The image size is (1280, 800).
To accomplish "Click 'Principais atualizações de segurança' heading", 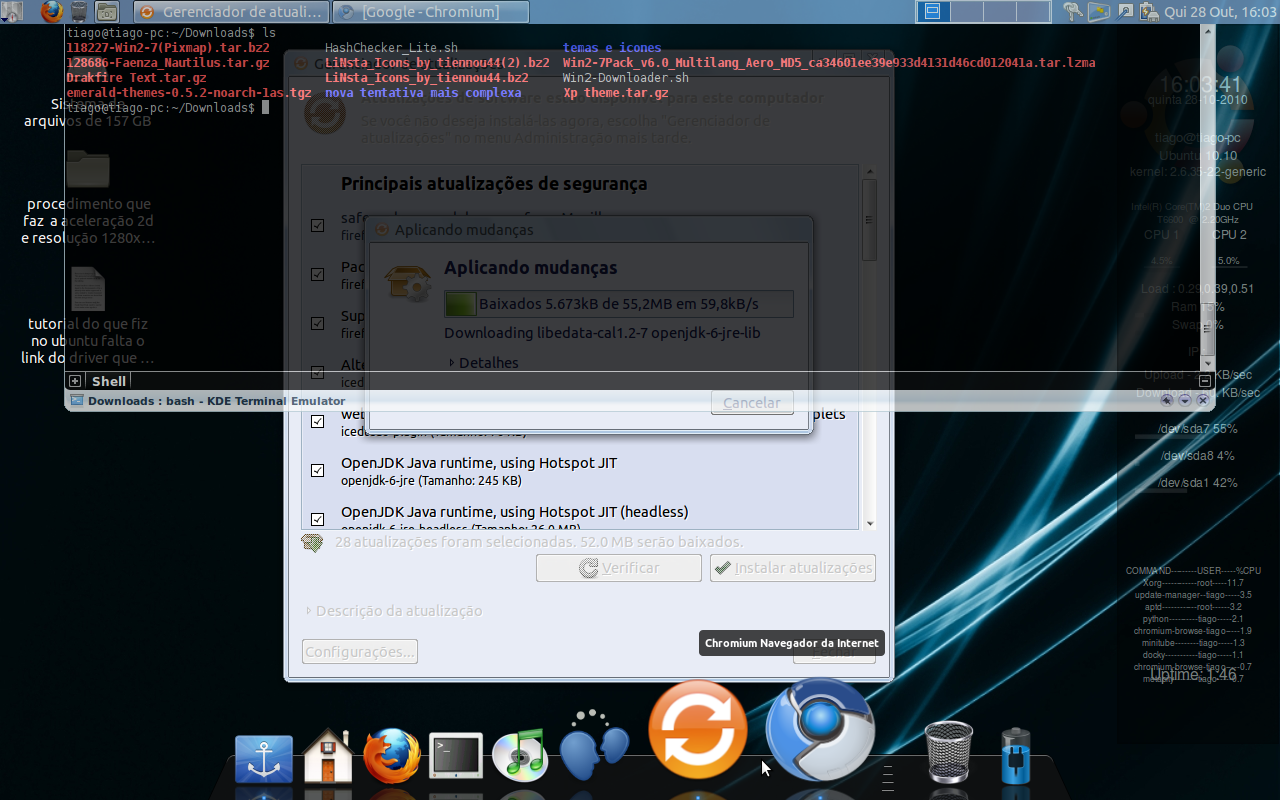I will click(494, 184).
